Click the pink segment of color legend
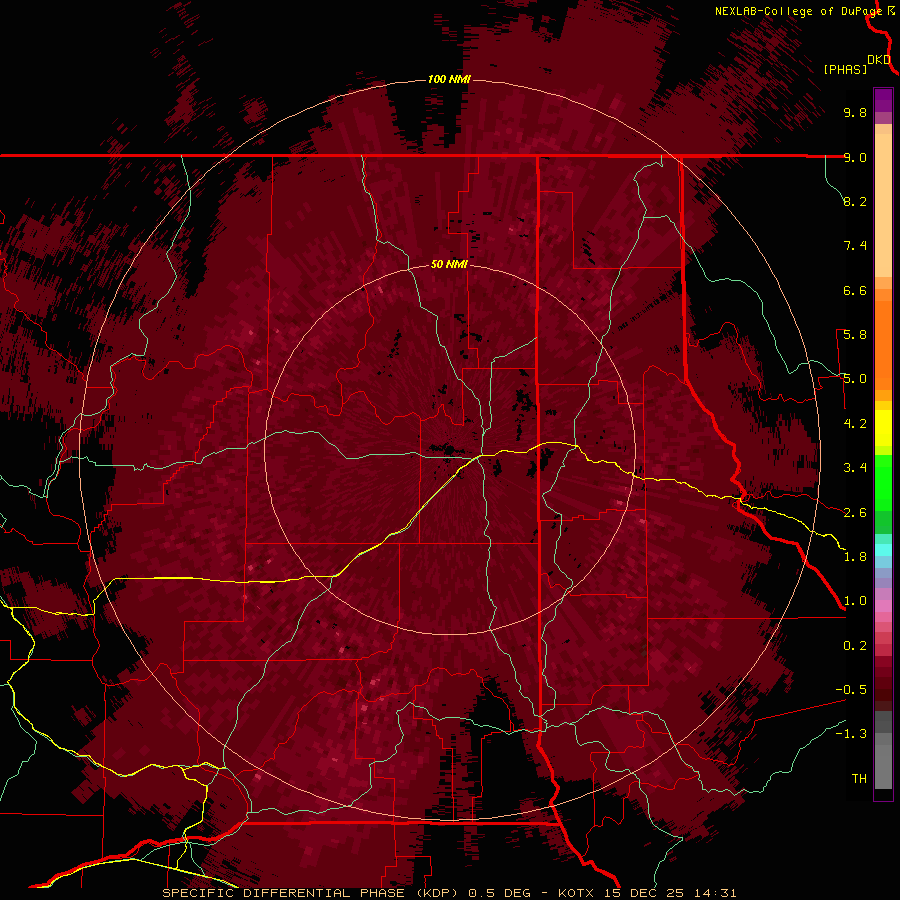The image size is (900, 900). coord(883,606)
